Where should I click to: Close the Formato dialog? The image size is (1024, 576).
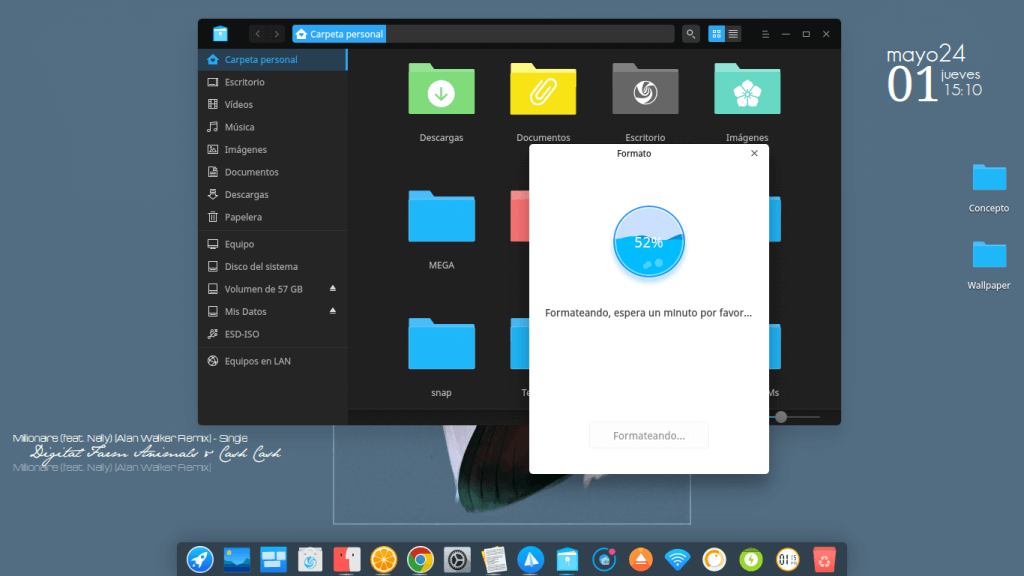coord(754,153)
